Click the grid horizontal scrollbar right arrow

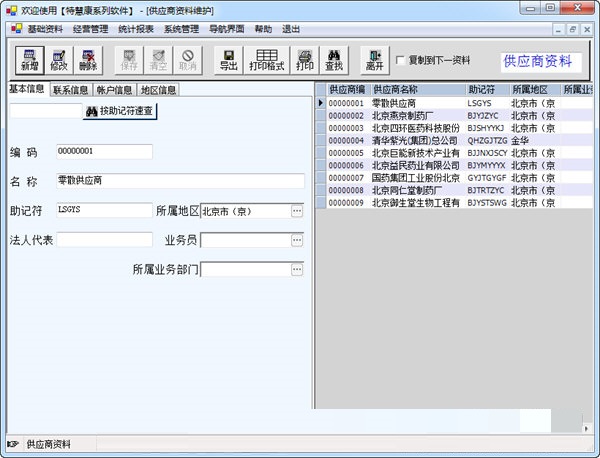[586, 429]
